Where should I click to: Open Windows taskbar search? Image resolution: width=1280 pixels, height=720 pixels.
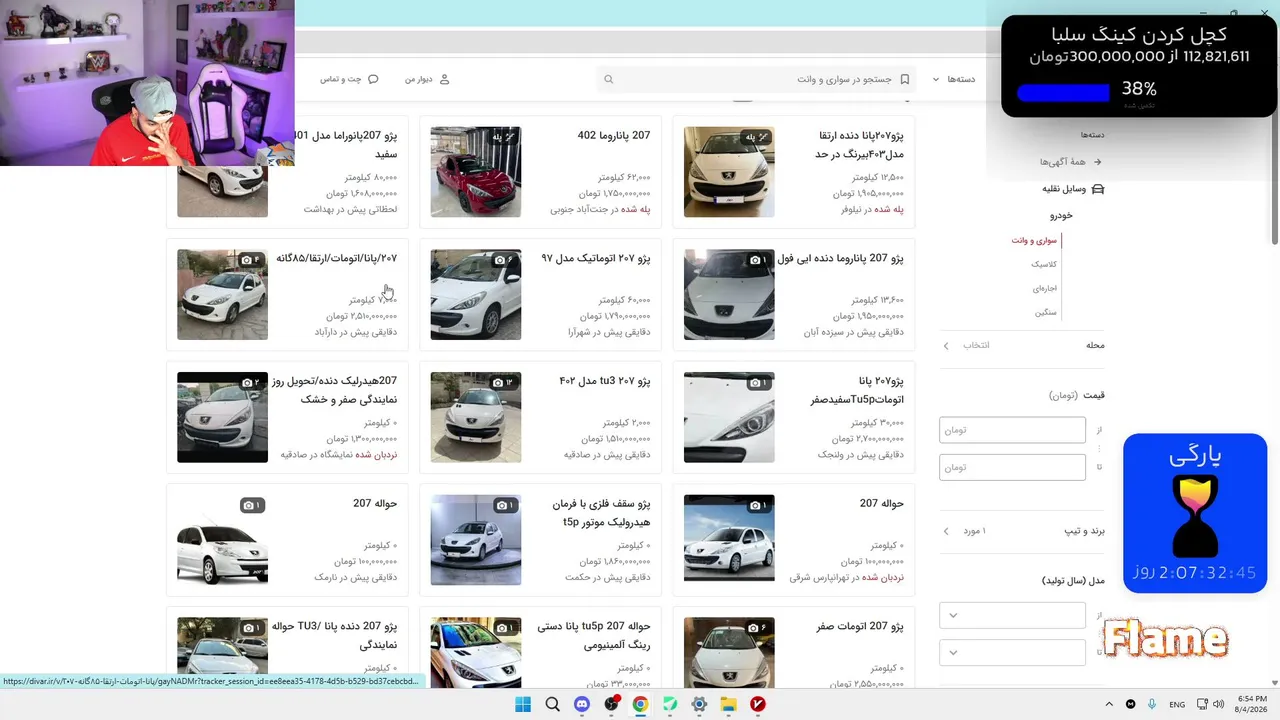[x=553, y=704]
